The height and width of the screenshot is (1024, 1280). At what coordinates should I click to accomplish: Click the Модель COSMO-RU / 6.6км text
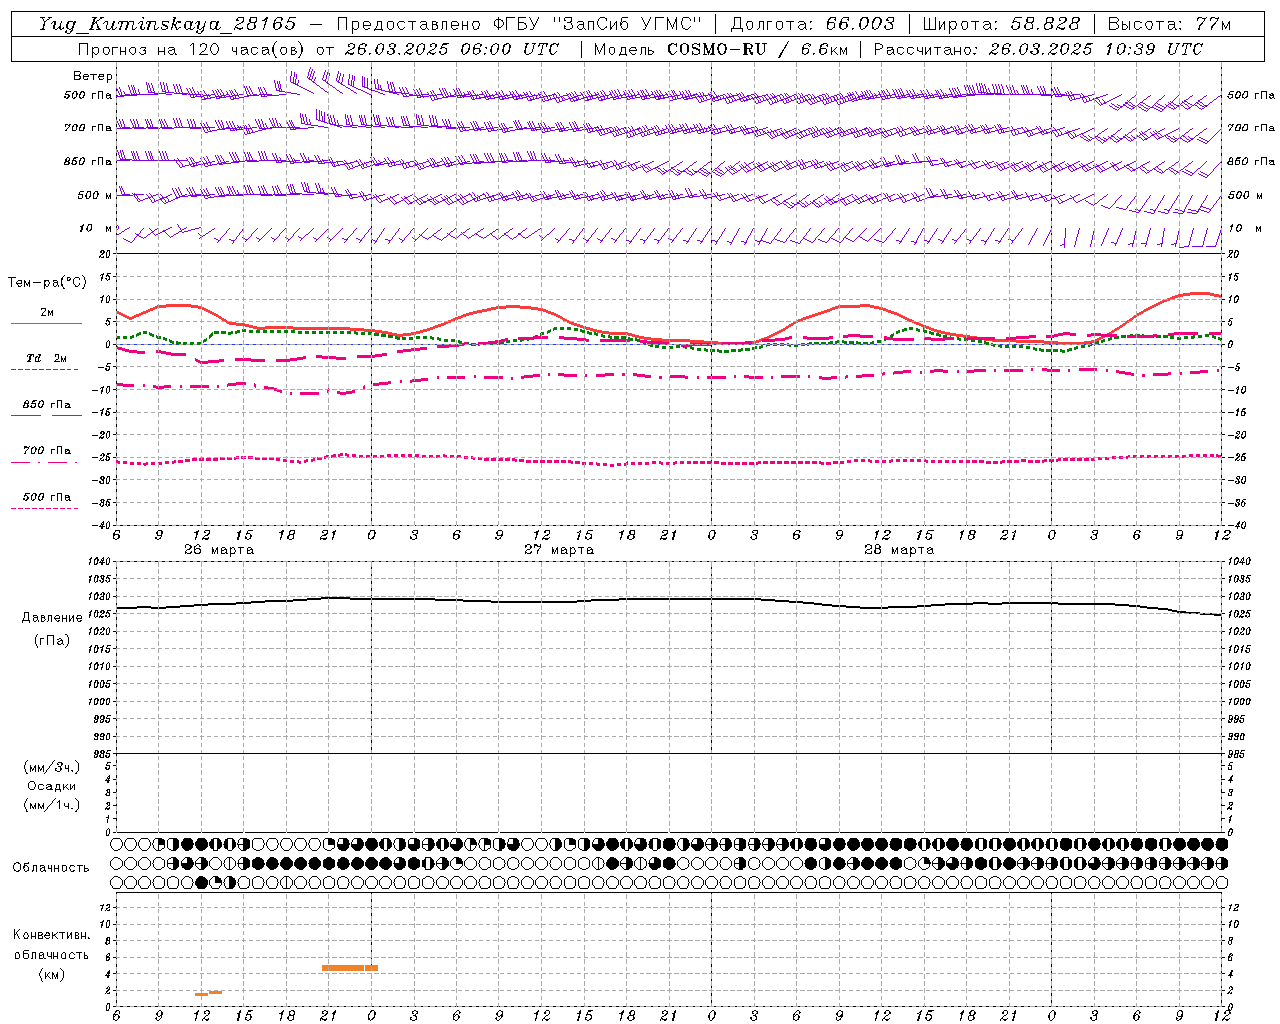(720, 49)
